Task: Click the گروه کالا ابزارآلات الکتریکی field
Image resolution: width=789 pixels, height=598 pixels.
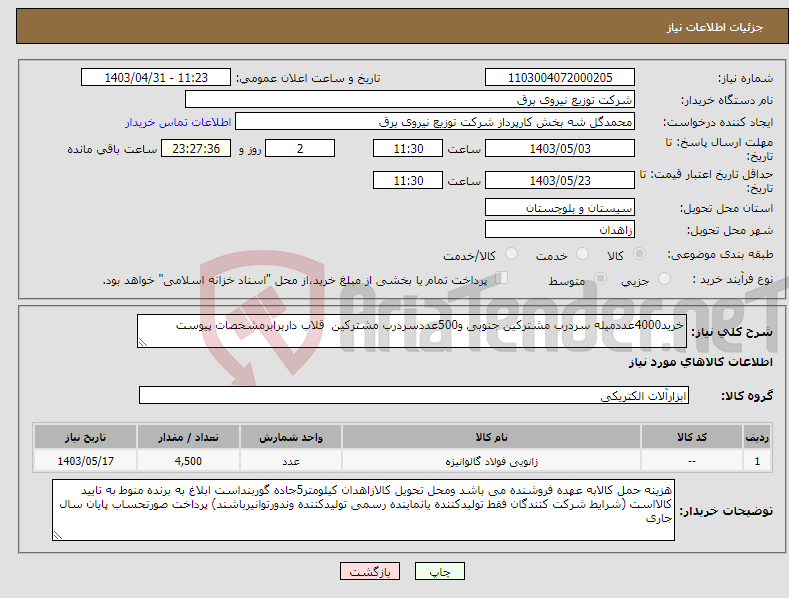Action: click(x=414, y=395)
